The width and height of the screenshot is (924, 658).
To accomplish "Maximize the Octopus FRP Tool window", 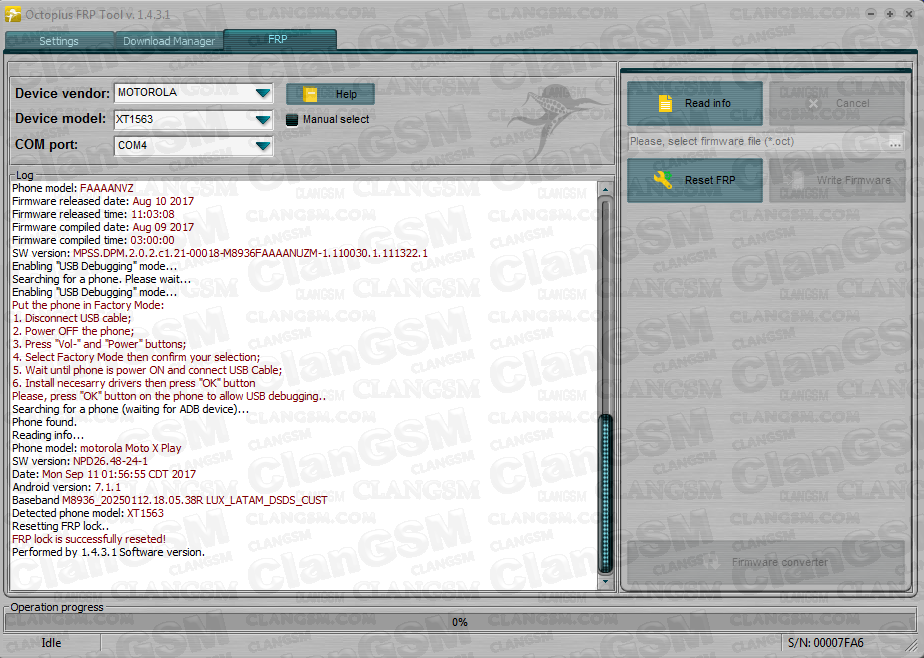I will [890, 13].
